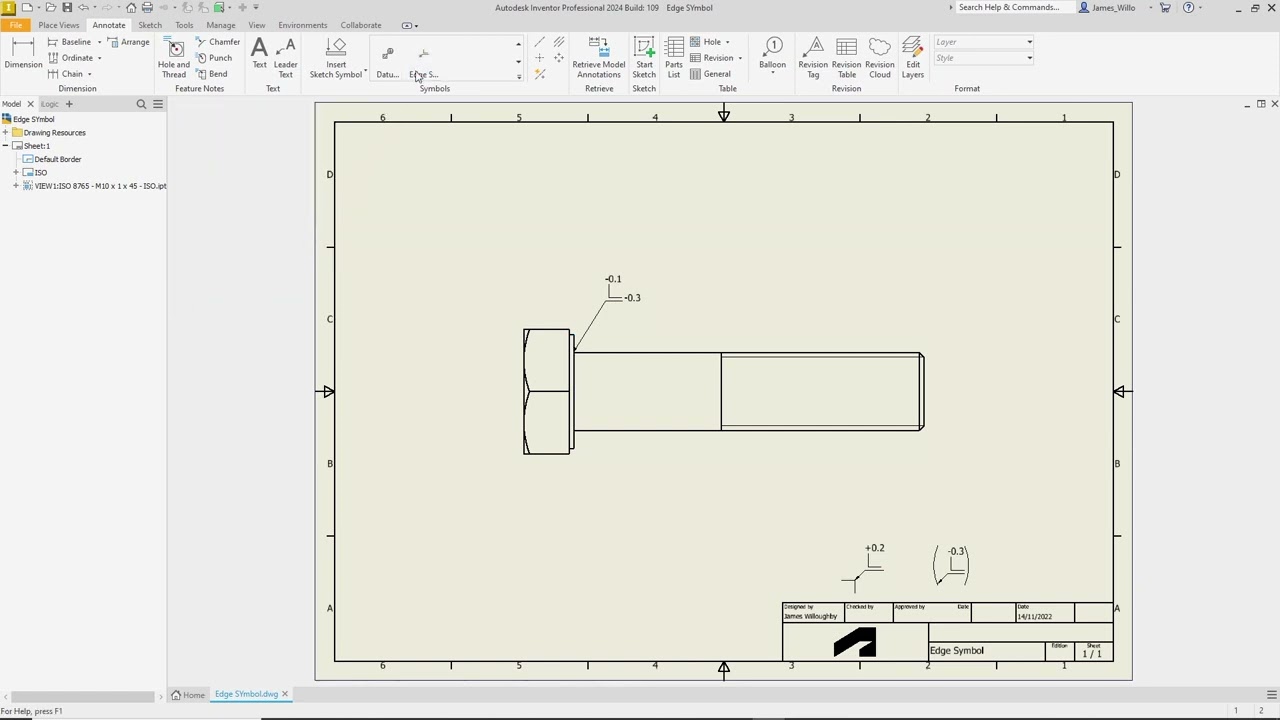Expand Drawing Resources node

pyautogui.click(x=5, y=132)
